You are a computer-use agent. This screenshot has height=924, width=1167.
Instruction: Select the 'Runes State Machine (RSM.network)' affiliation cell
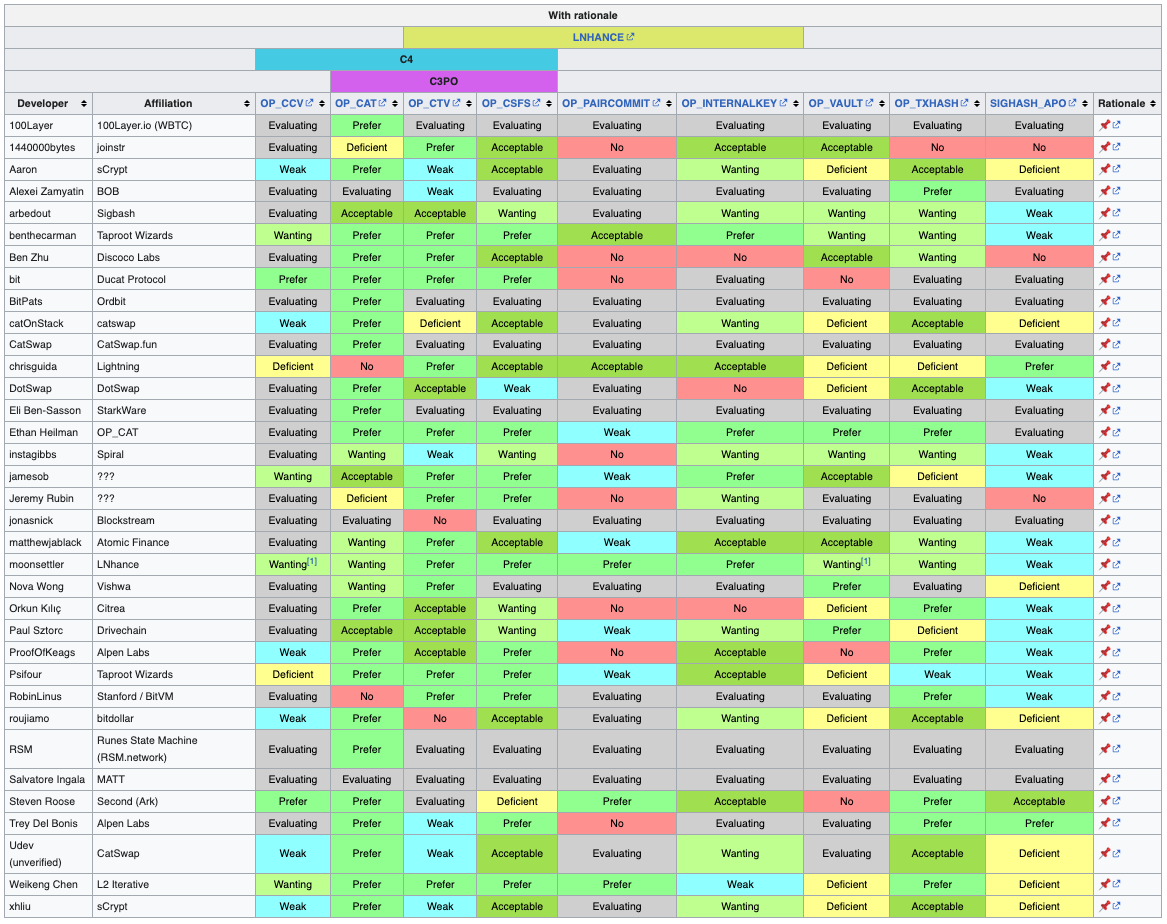(173, 749)
